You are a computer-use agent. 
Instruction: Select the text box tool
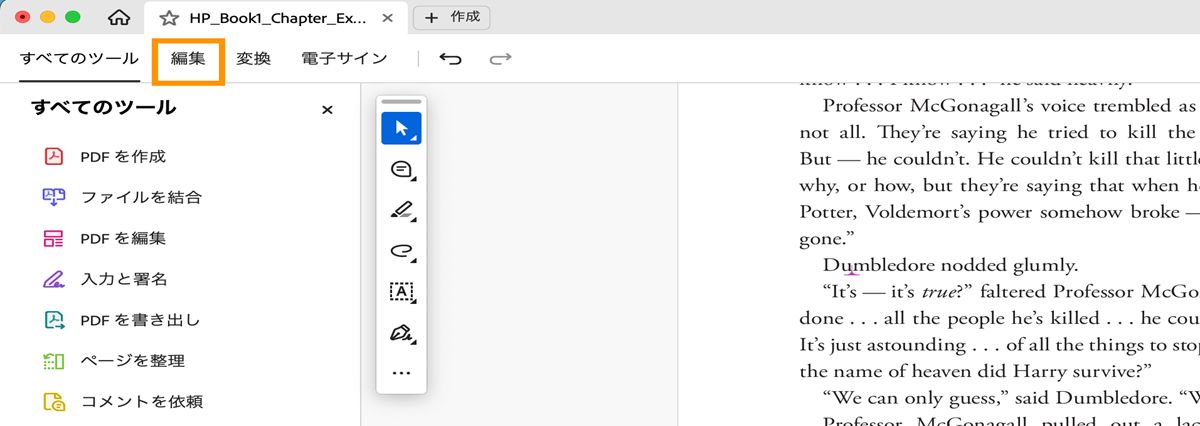pyautogui.click(x=401, y=291)
